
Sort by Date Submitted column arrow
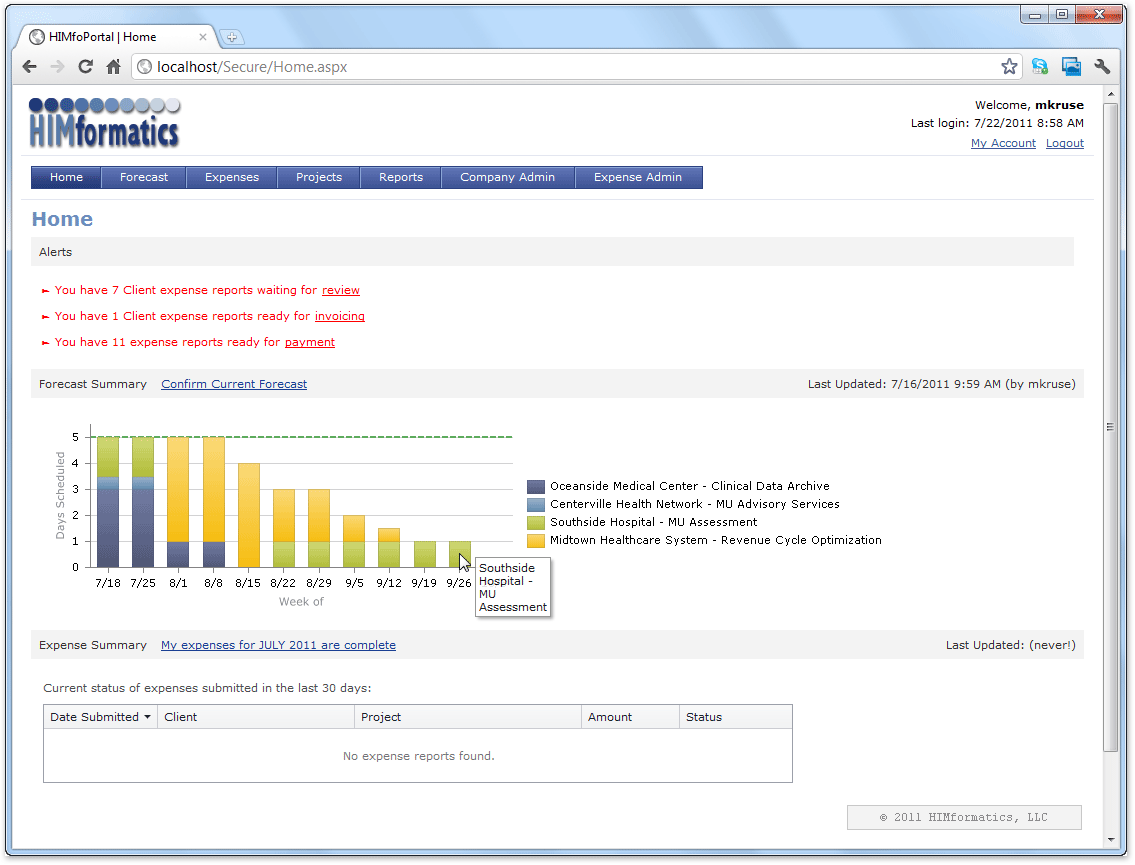pos(148,717)
